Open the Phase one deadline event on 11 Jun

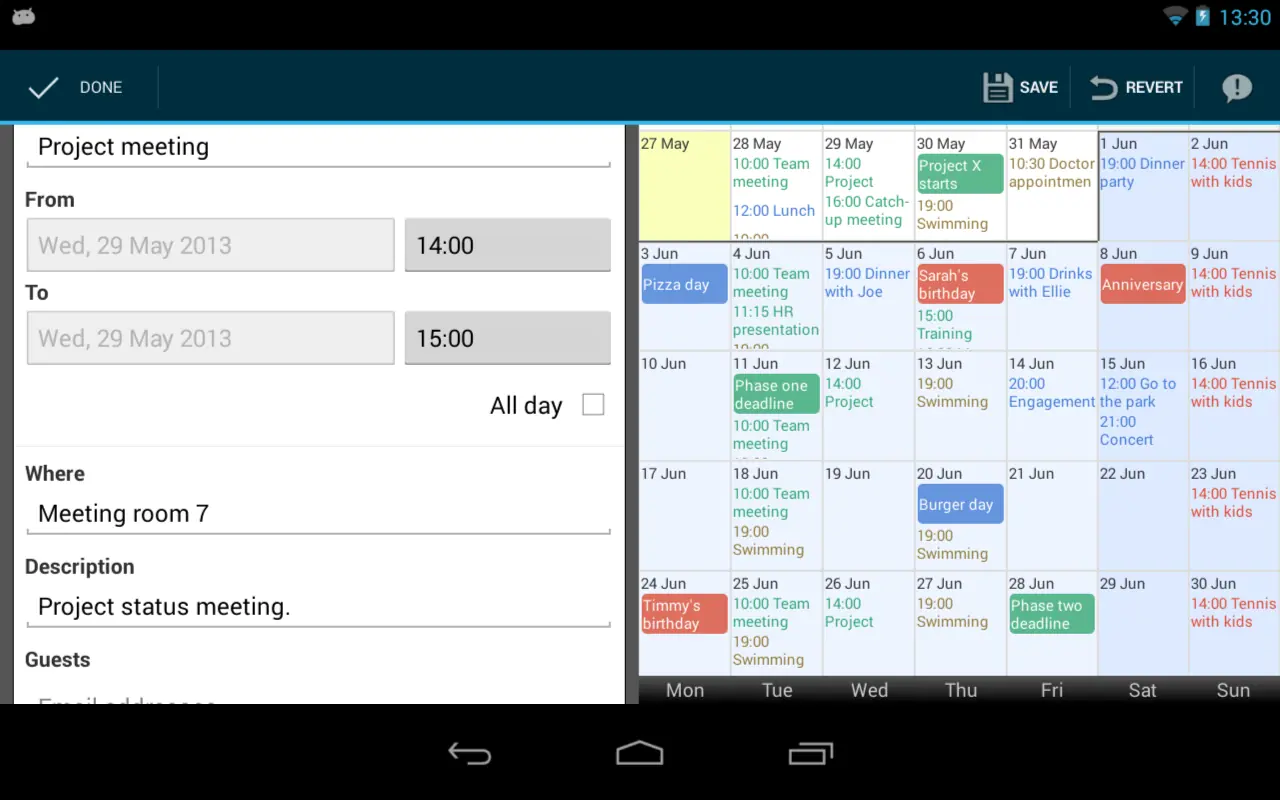pos(776,394)
